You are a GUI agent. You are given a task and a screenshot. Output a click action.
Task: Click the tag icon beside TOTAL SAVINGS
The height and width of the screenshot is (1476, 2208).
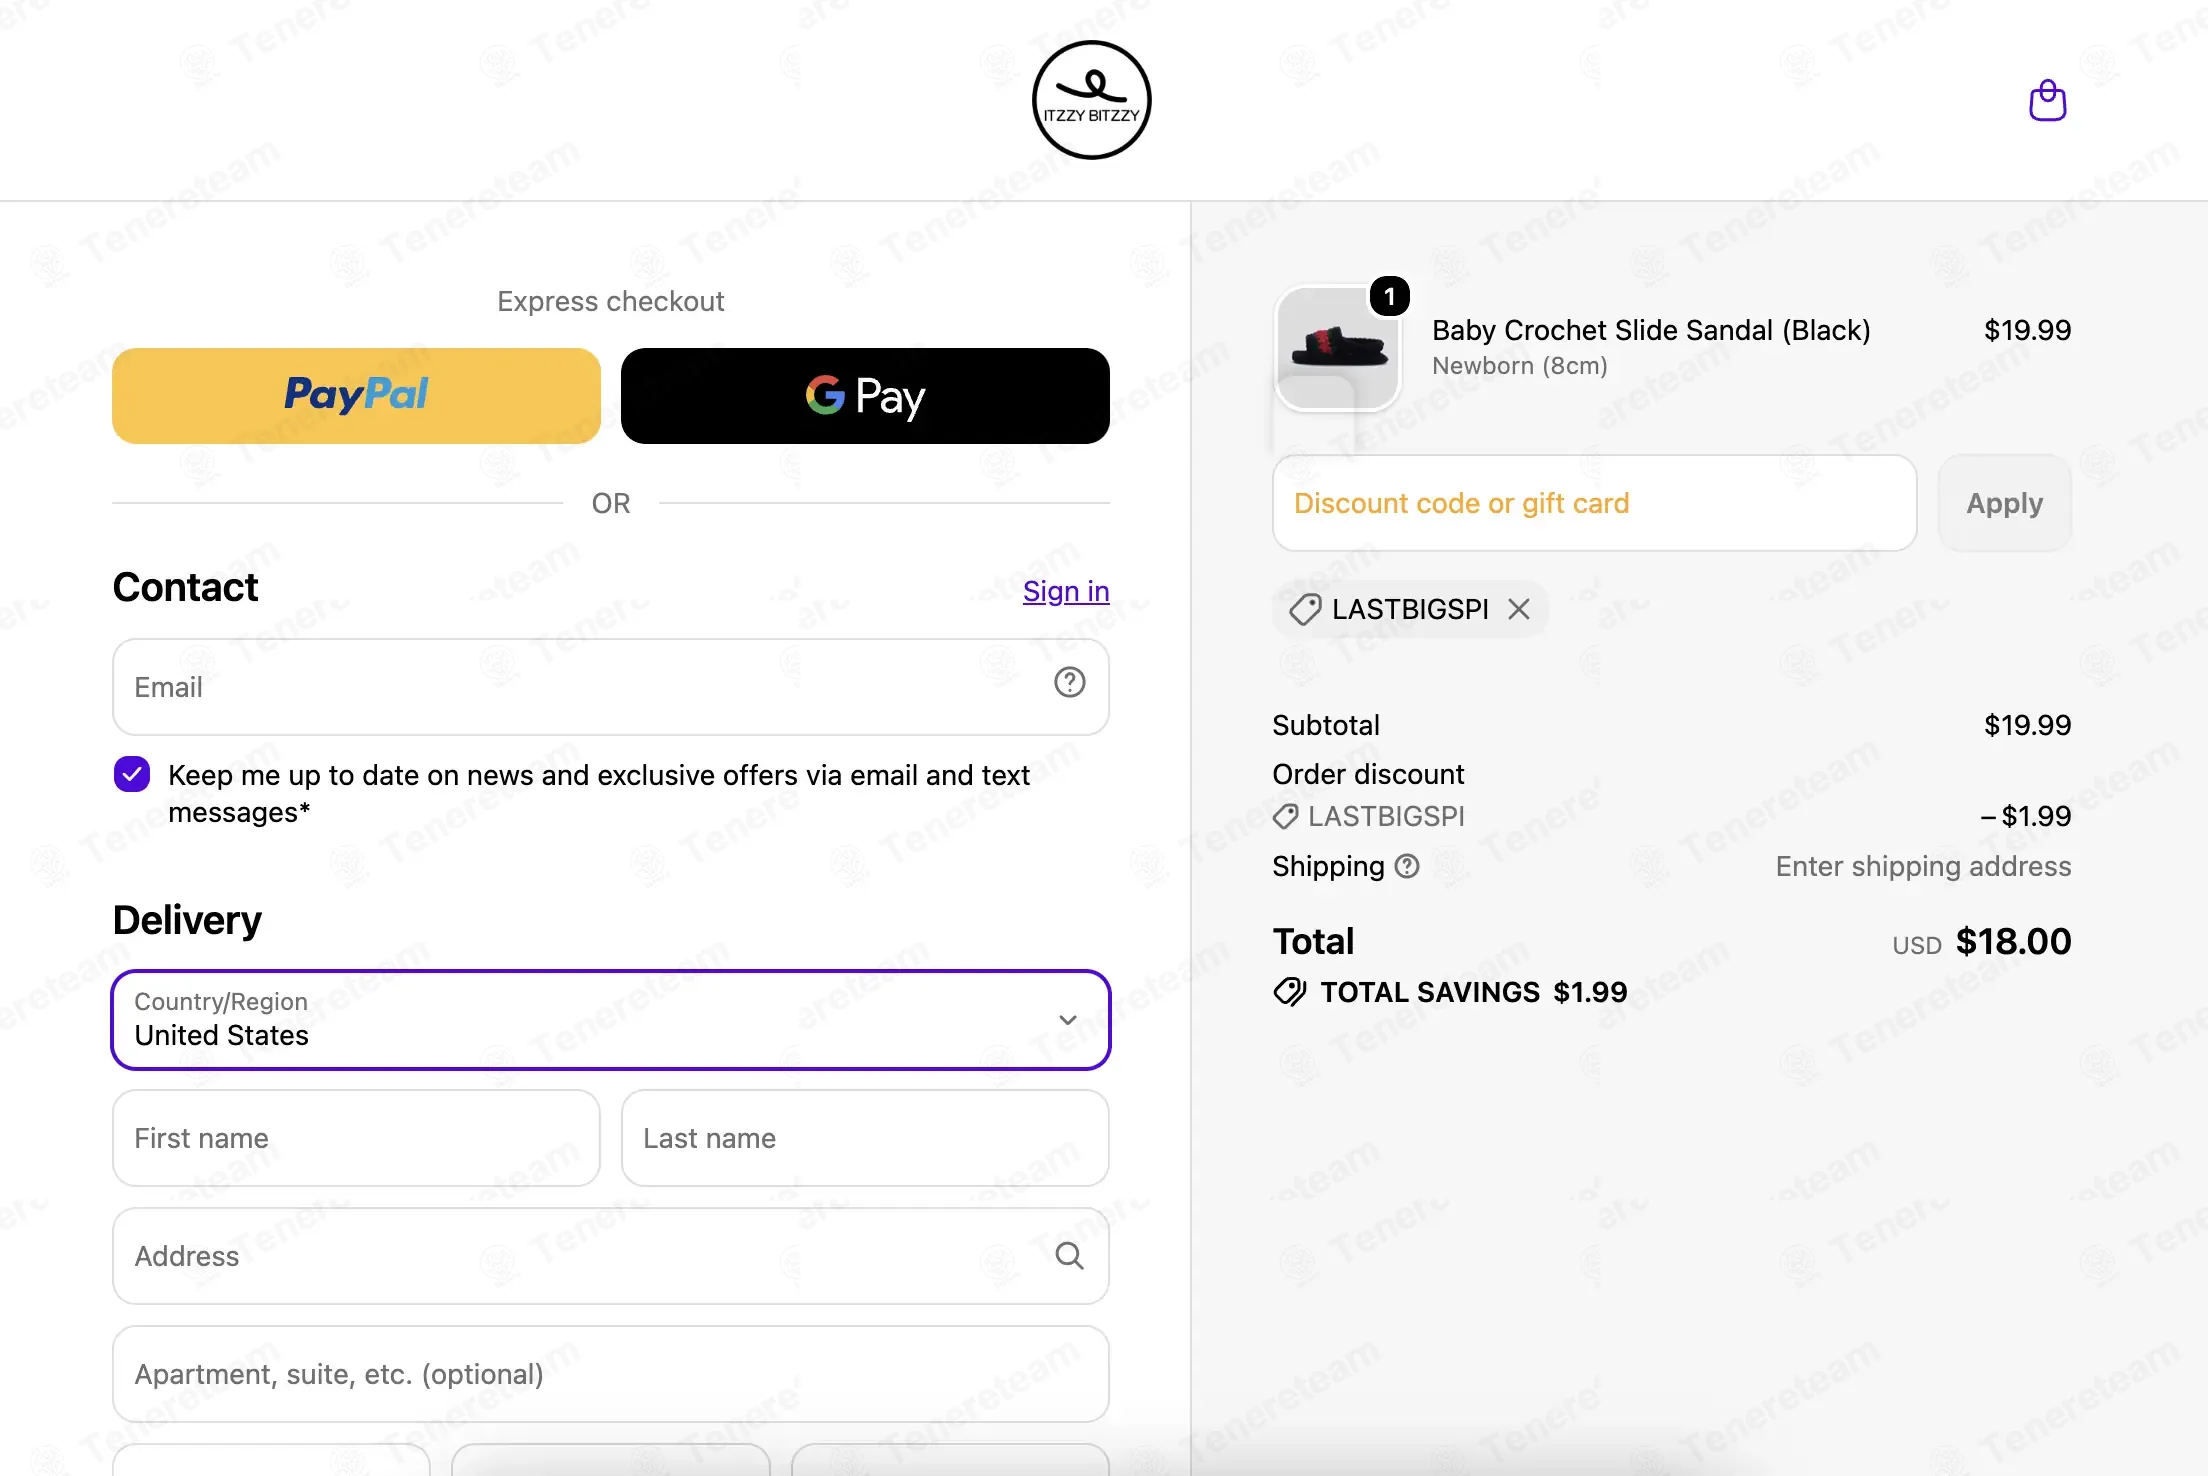point(1289,992)
